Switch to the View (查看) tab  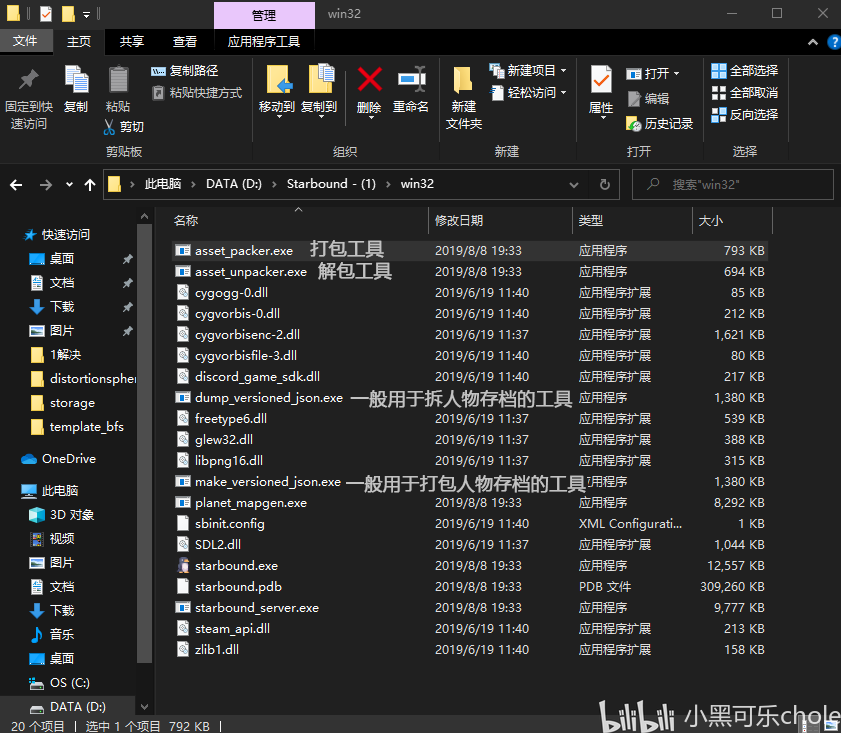185,41
